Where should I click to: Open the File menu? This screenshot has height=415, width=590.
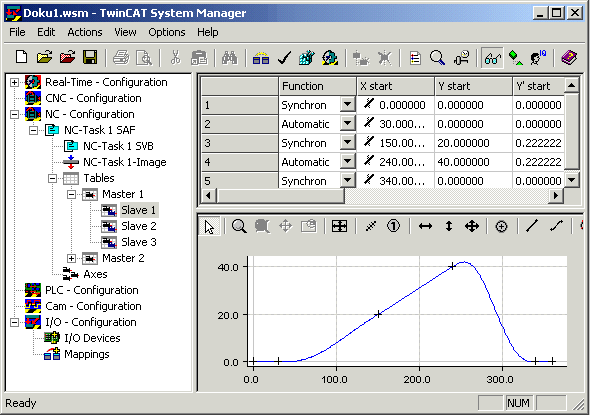tap(17, 32)
